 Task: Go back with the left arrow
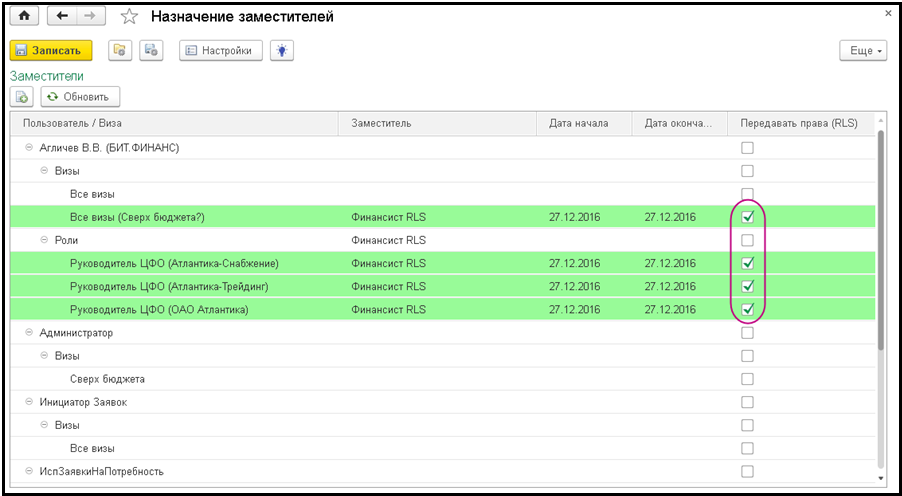[x=64, y=17]
